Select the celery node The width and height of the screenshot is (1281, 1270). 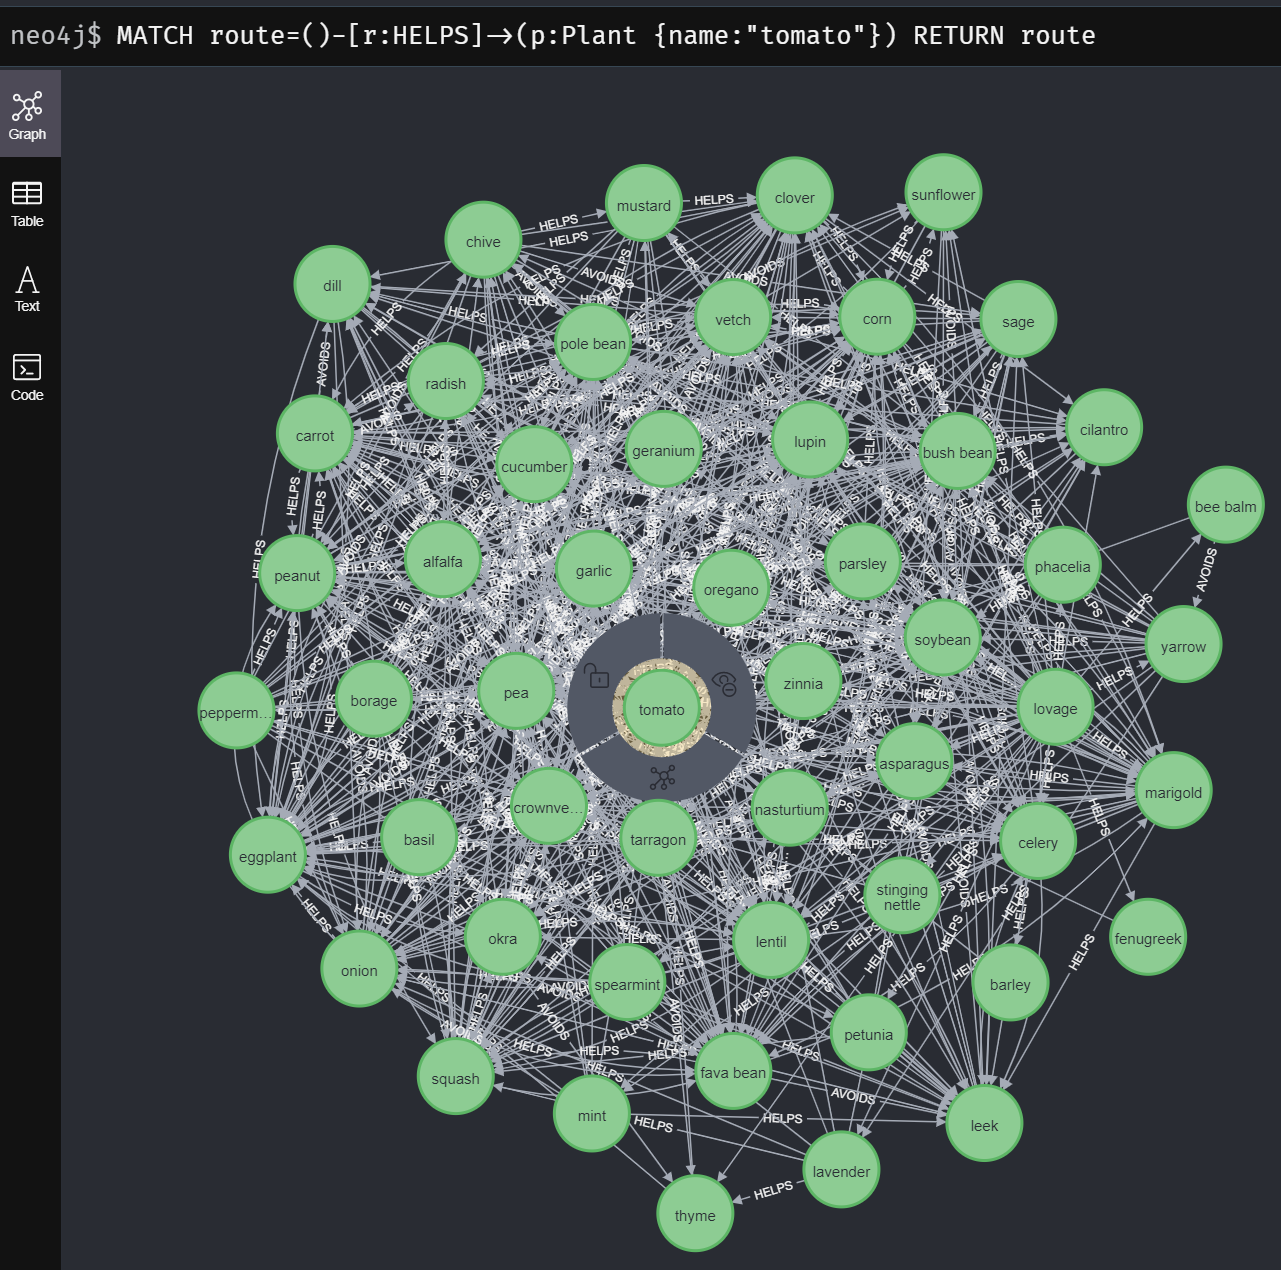pos(1038,843)
